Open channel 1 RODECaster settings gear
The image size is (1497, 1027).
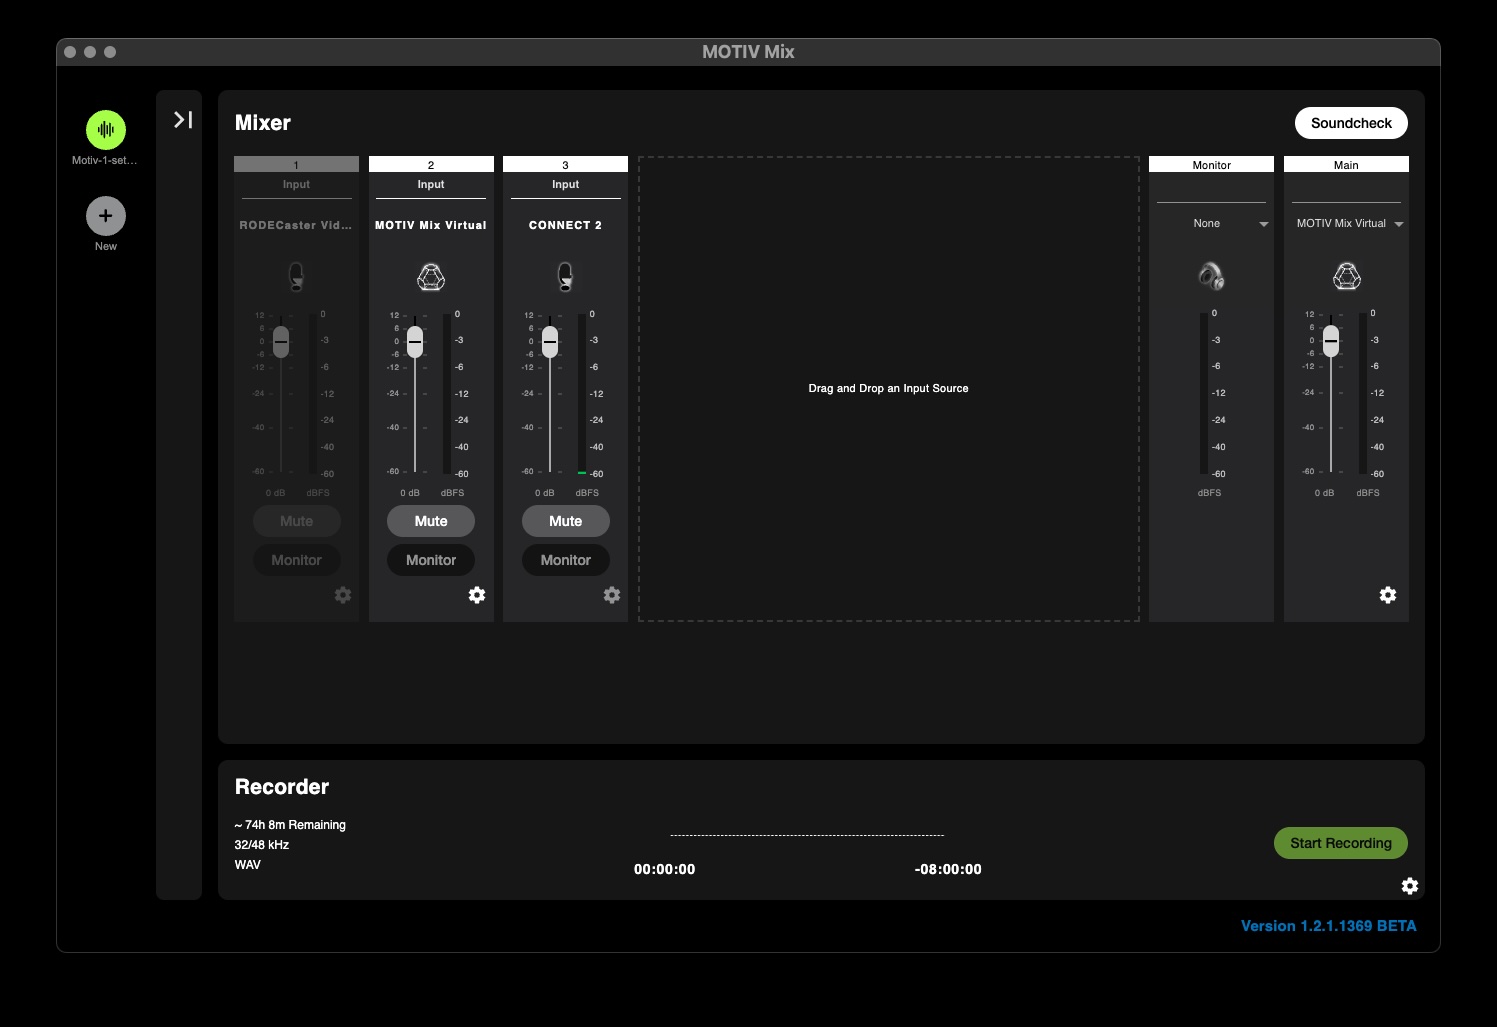tap(343, 595)
